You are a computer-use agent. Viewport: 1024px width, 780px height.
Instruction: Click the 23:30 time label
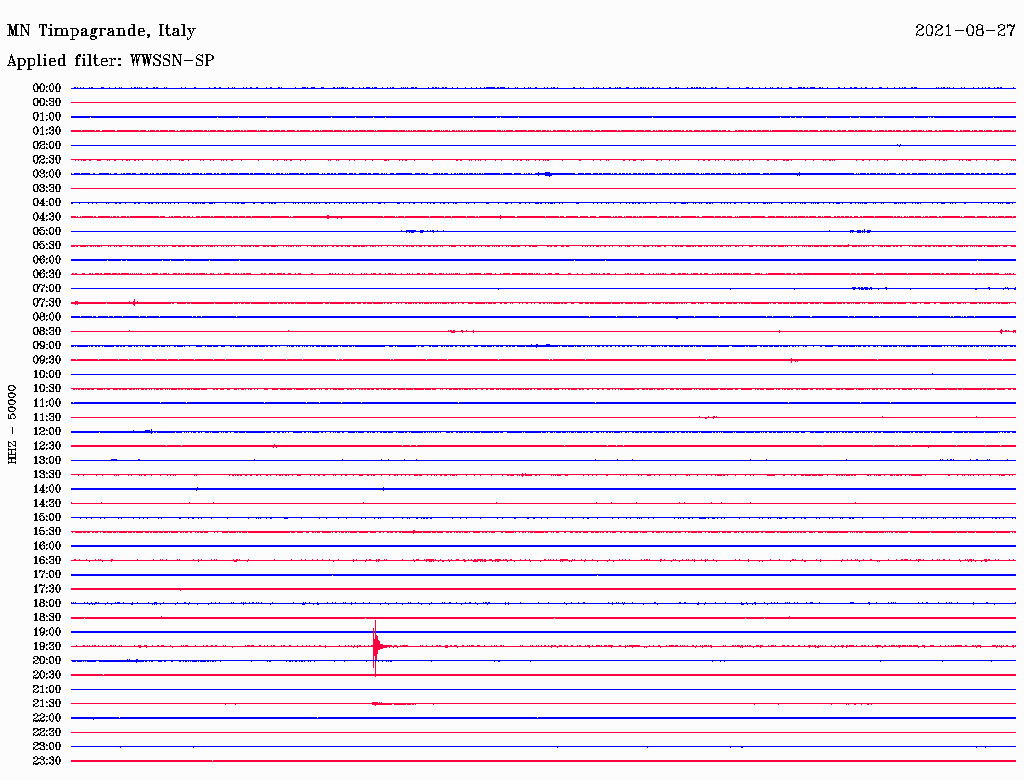(x=47, y=761)
